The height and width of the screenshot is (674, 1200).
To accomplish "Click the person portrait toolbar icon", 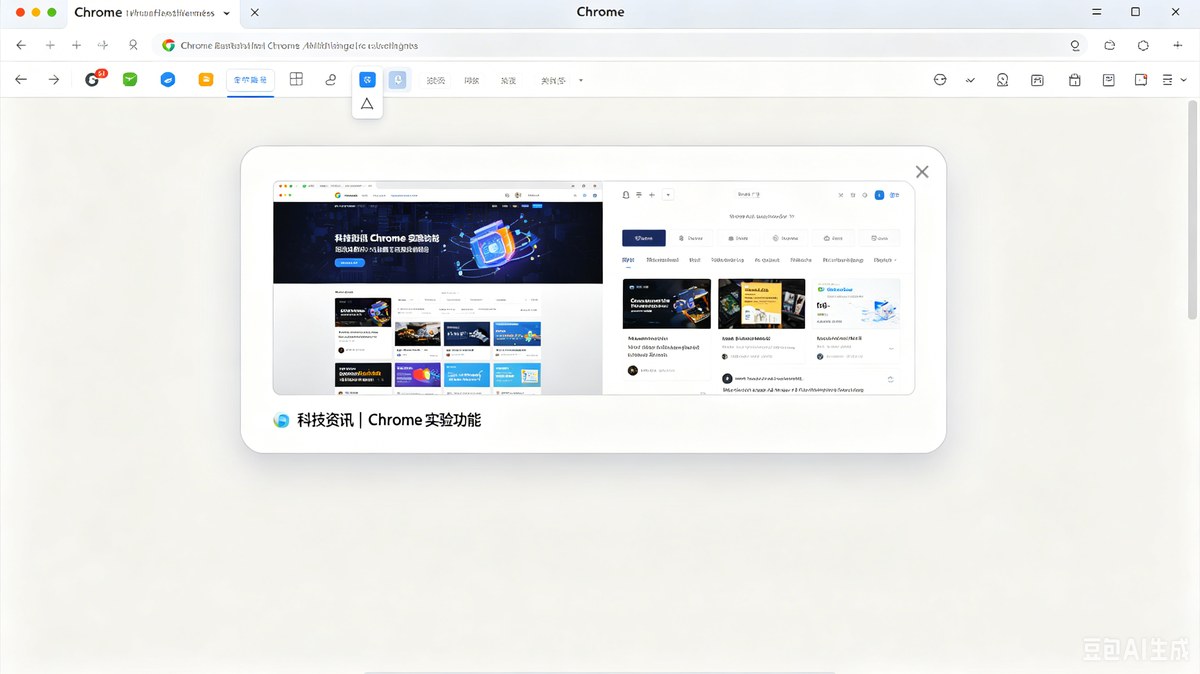I will (x=1002, y=80).
